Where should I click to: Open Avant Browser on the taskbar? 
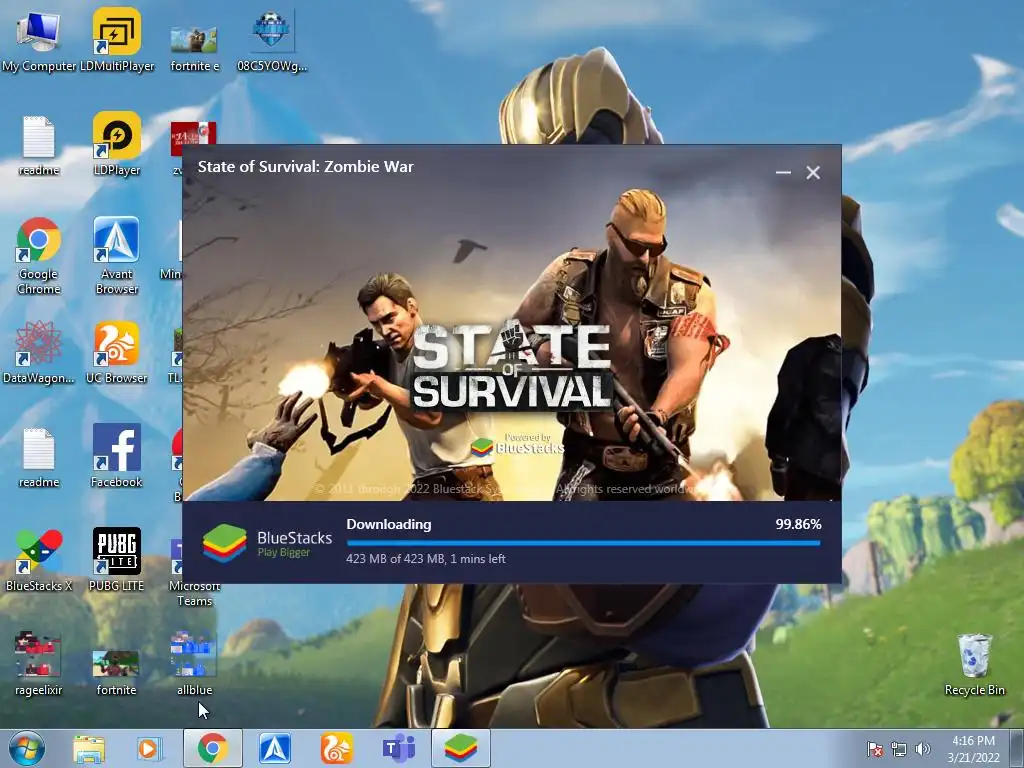point(275,748)
